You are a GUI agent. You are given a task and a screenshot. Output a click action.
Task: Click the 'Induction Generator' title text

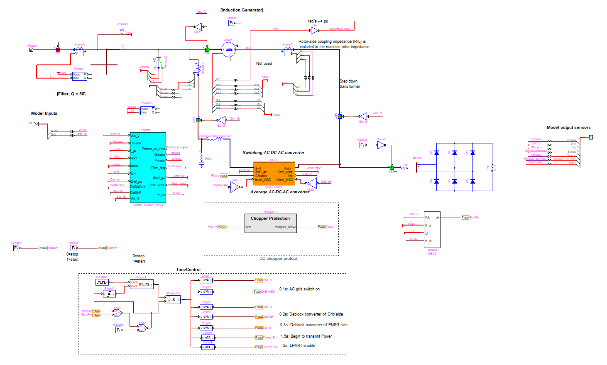[242, 10]
